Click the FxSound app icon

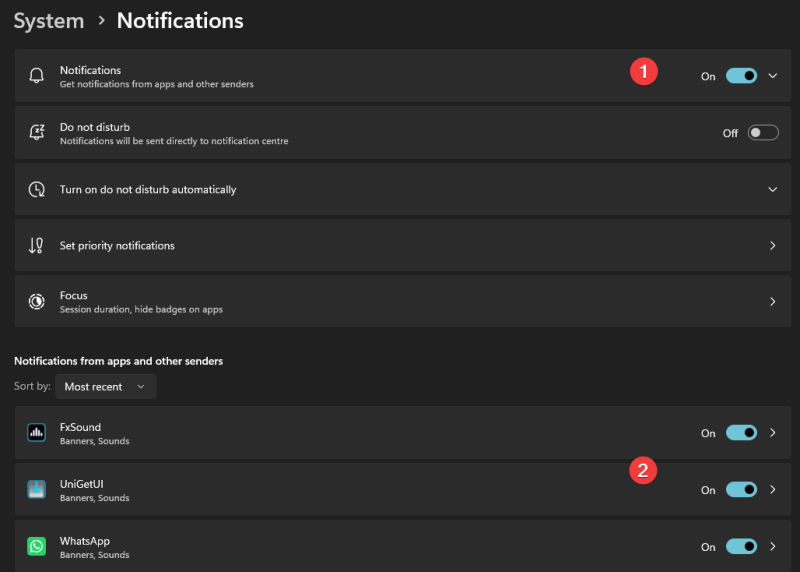37,433
